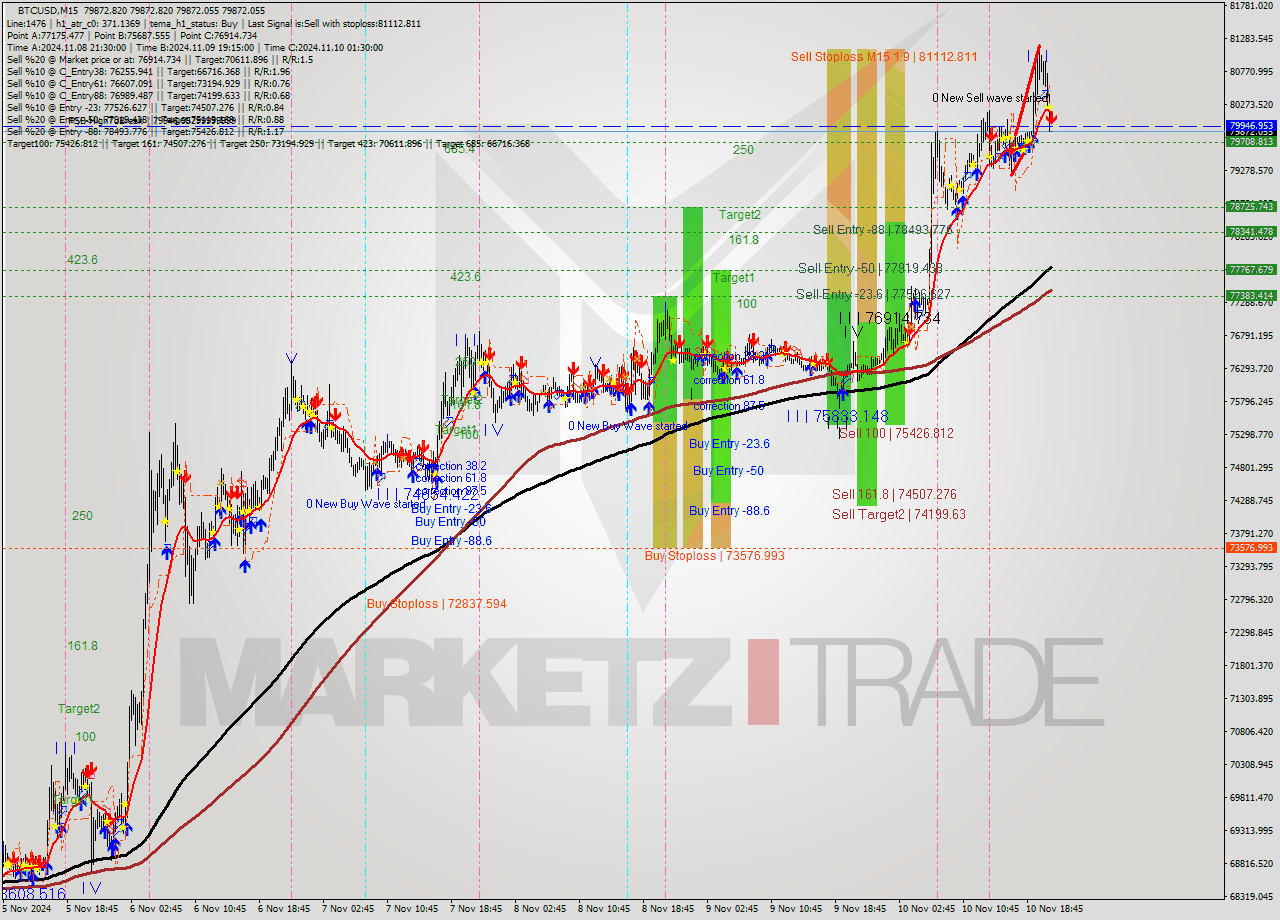Click the 'Buy Entry -23.6' label near 9 Nov
This screenshot has height=920, width=1280.
click(x=729, y=444)
